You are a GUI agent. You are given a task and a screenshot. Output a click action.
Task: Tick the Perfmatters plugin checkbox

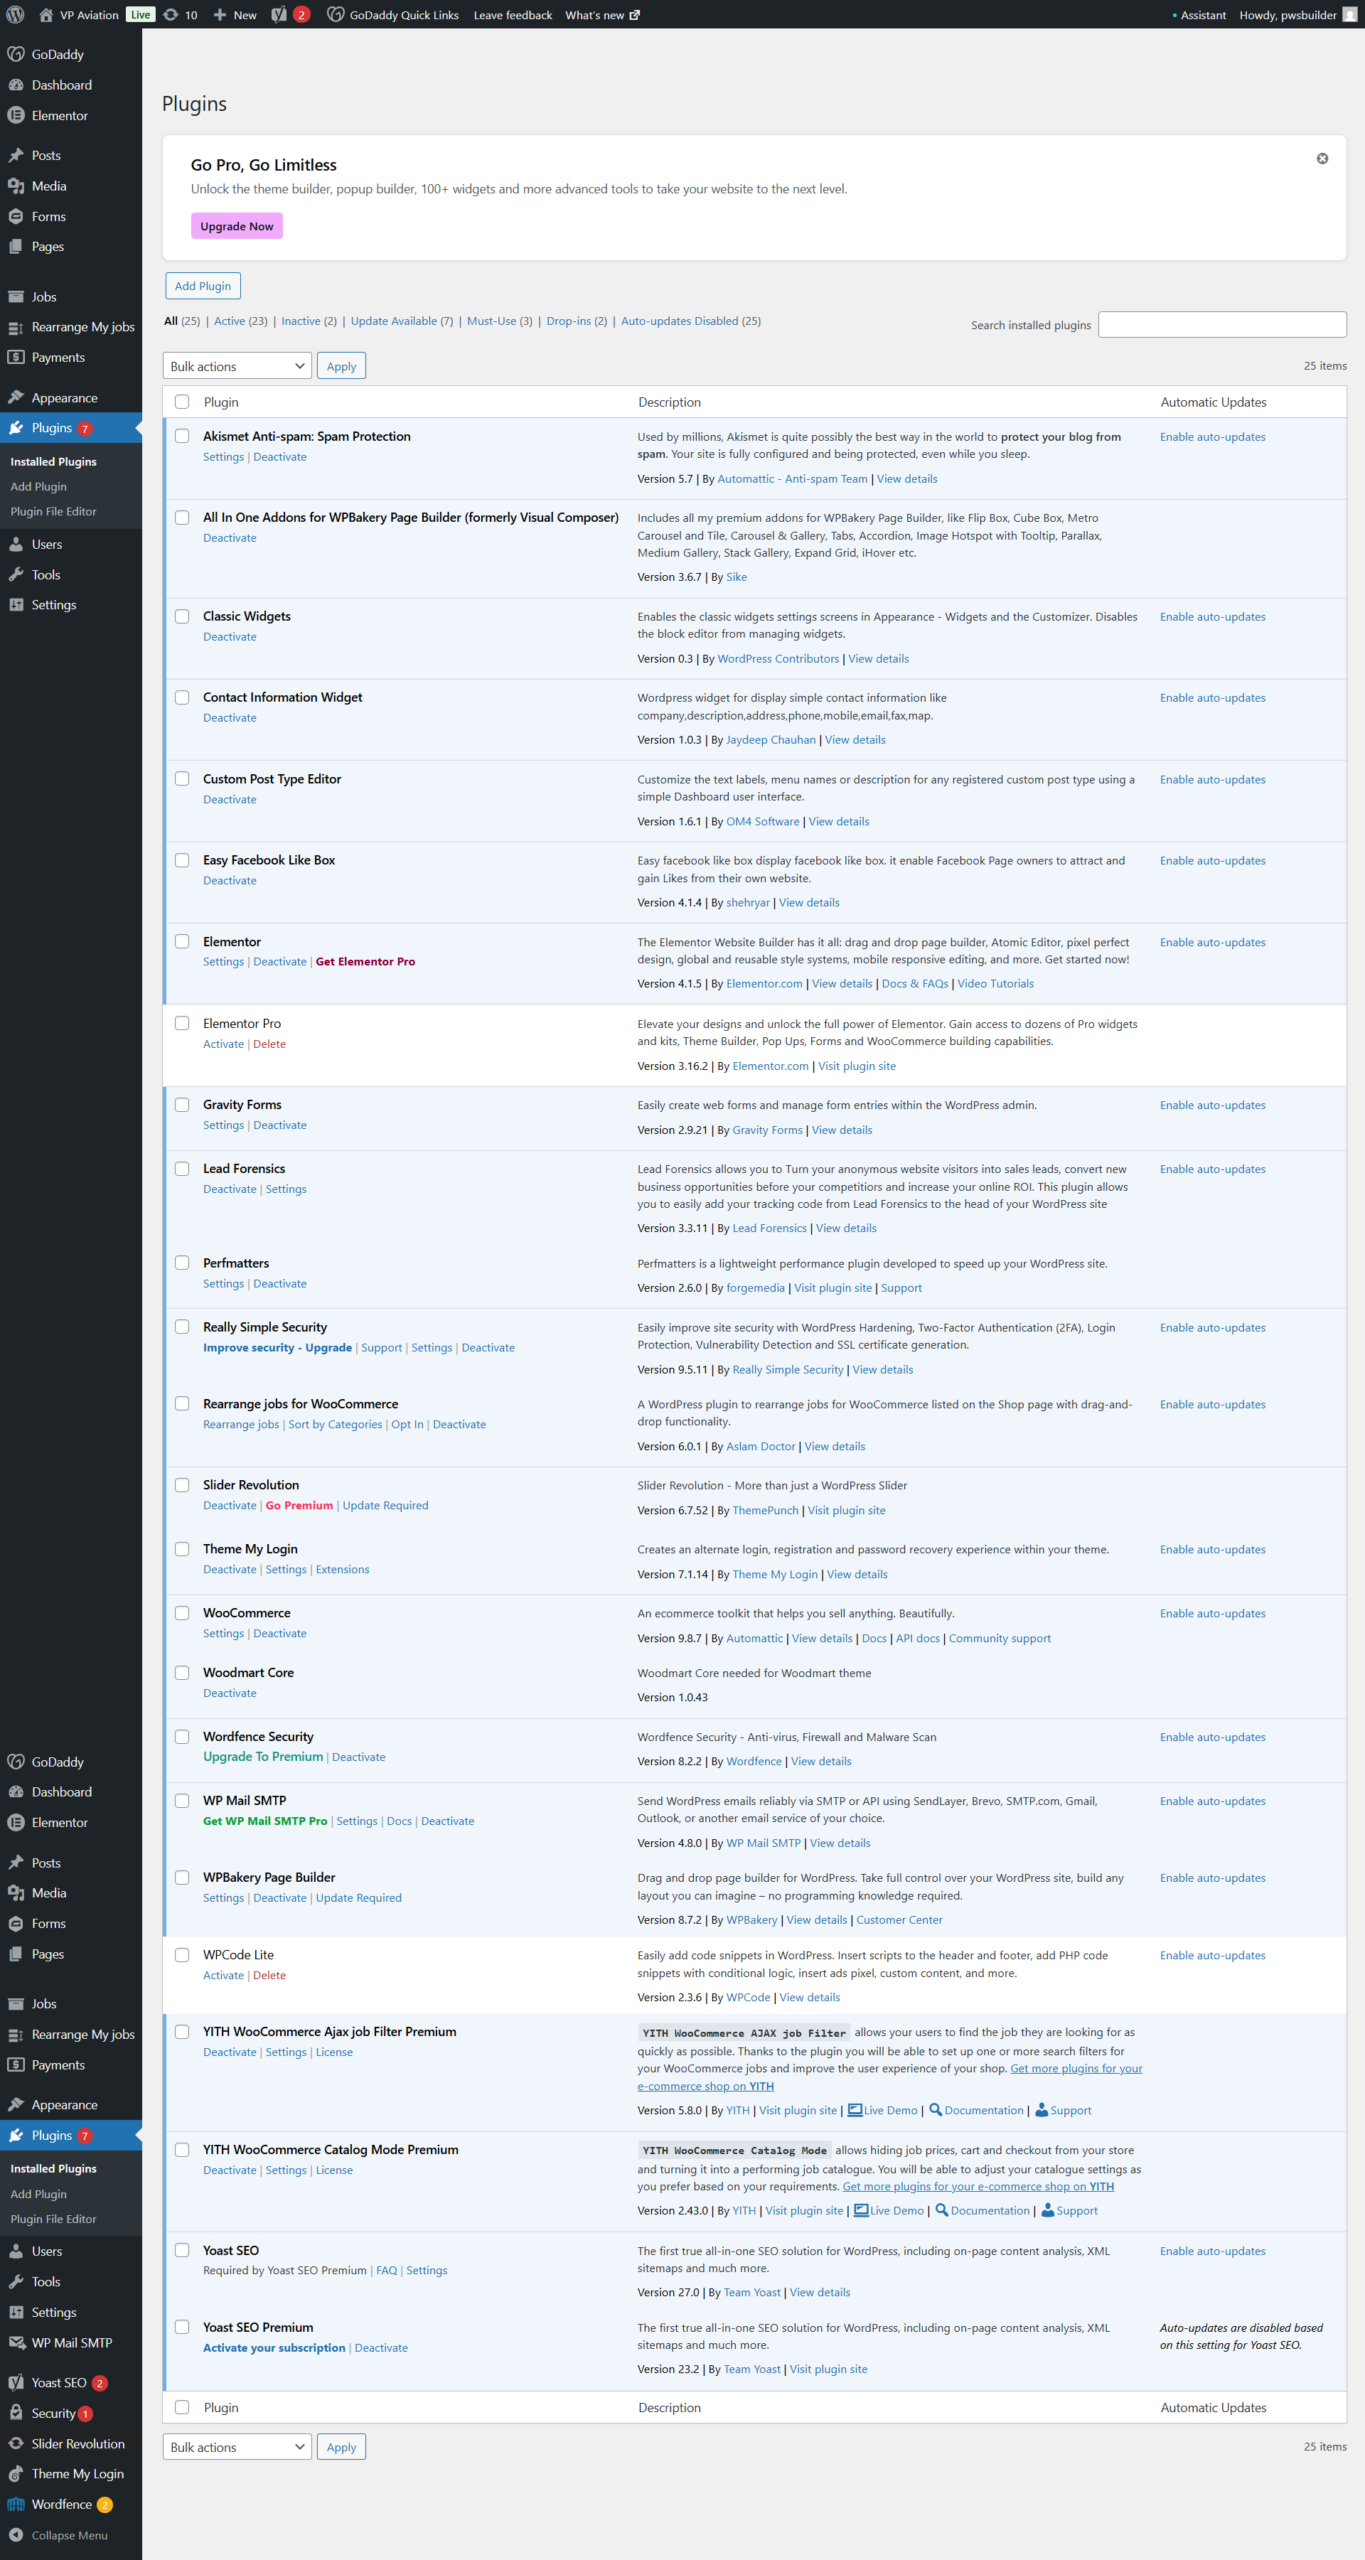coord(182,1263)
